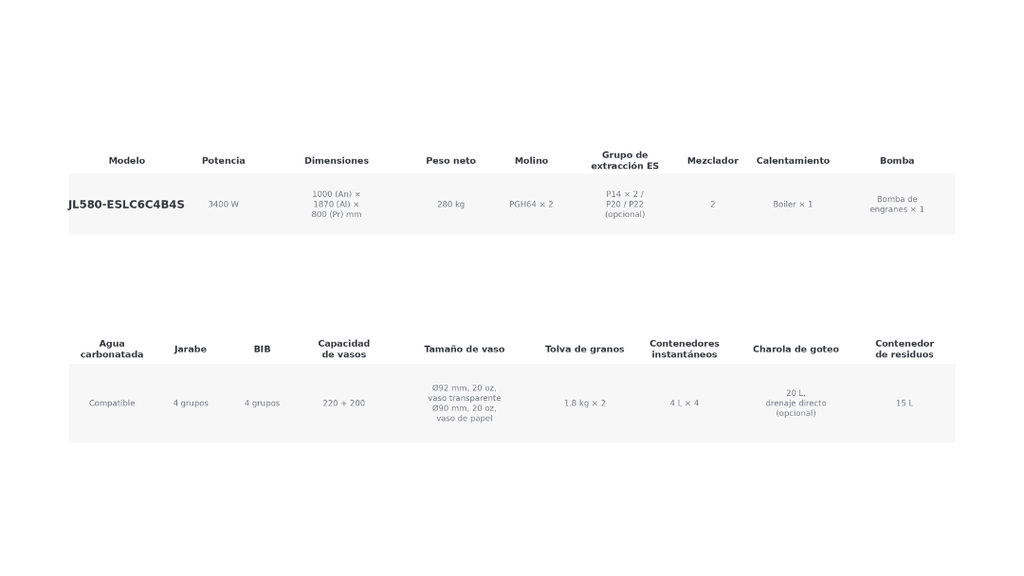1024x576 pixels.
Task: Select the 220 + 200 cup capacity
Action: click(344, 403)
